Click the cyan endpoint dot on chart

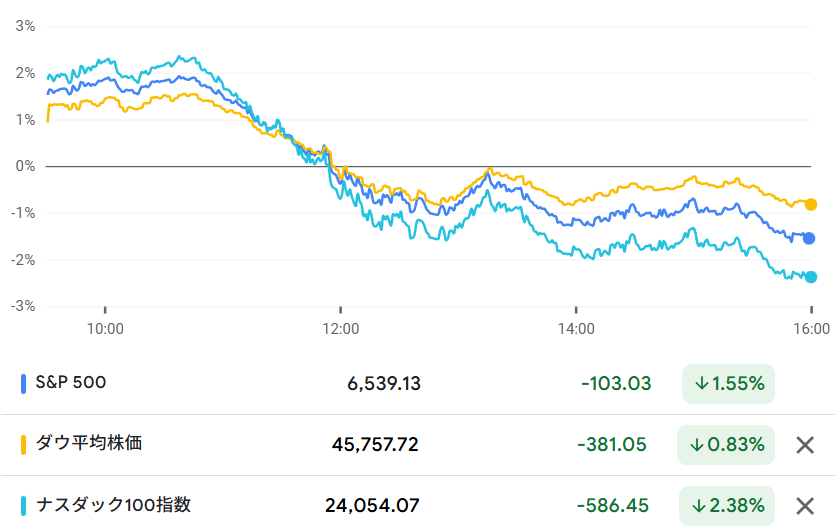coord(811,277)
